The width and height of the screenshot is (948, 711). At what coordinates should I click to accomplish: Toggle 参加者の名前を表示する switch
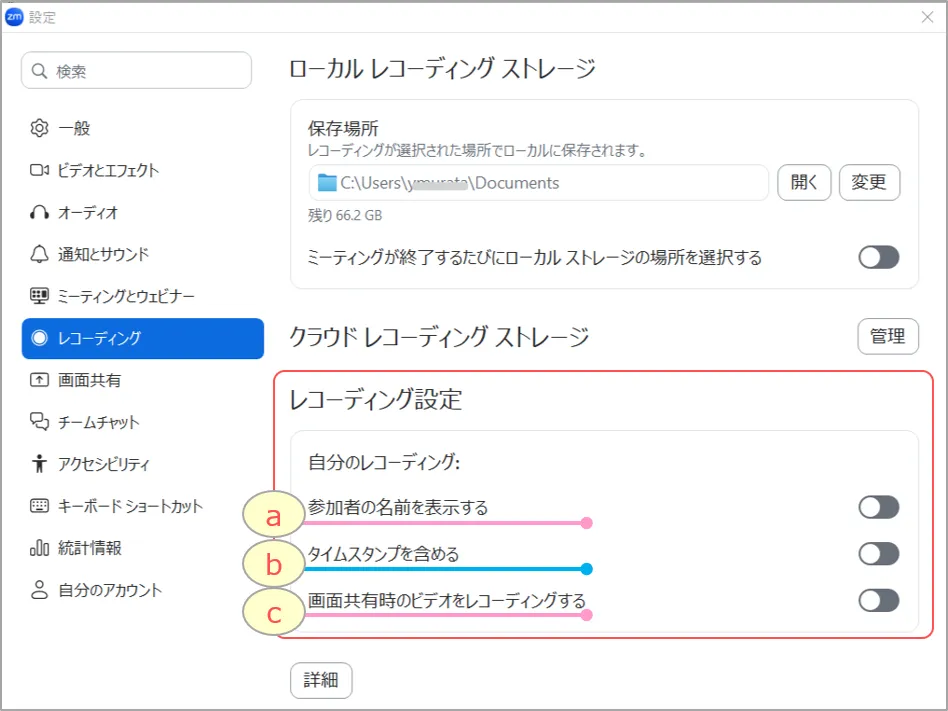tap(878, 507)
